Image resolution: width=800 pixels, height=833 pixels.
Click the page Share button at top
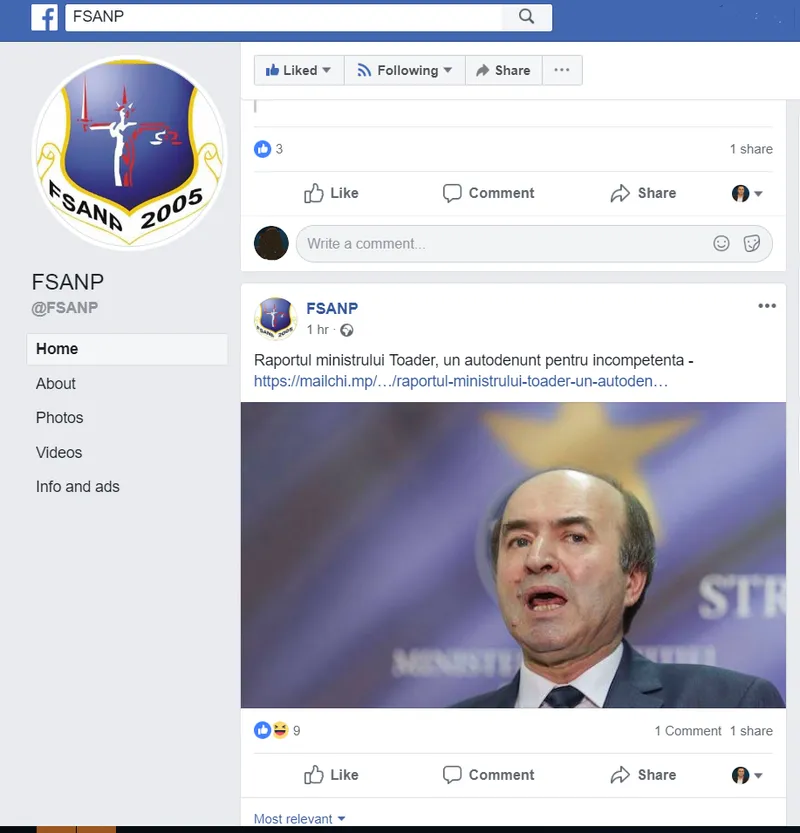pyautogui.click(x=504, y=70)
